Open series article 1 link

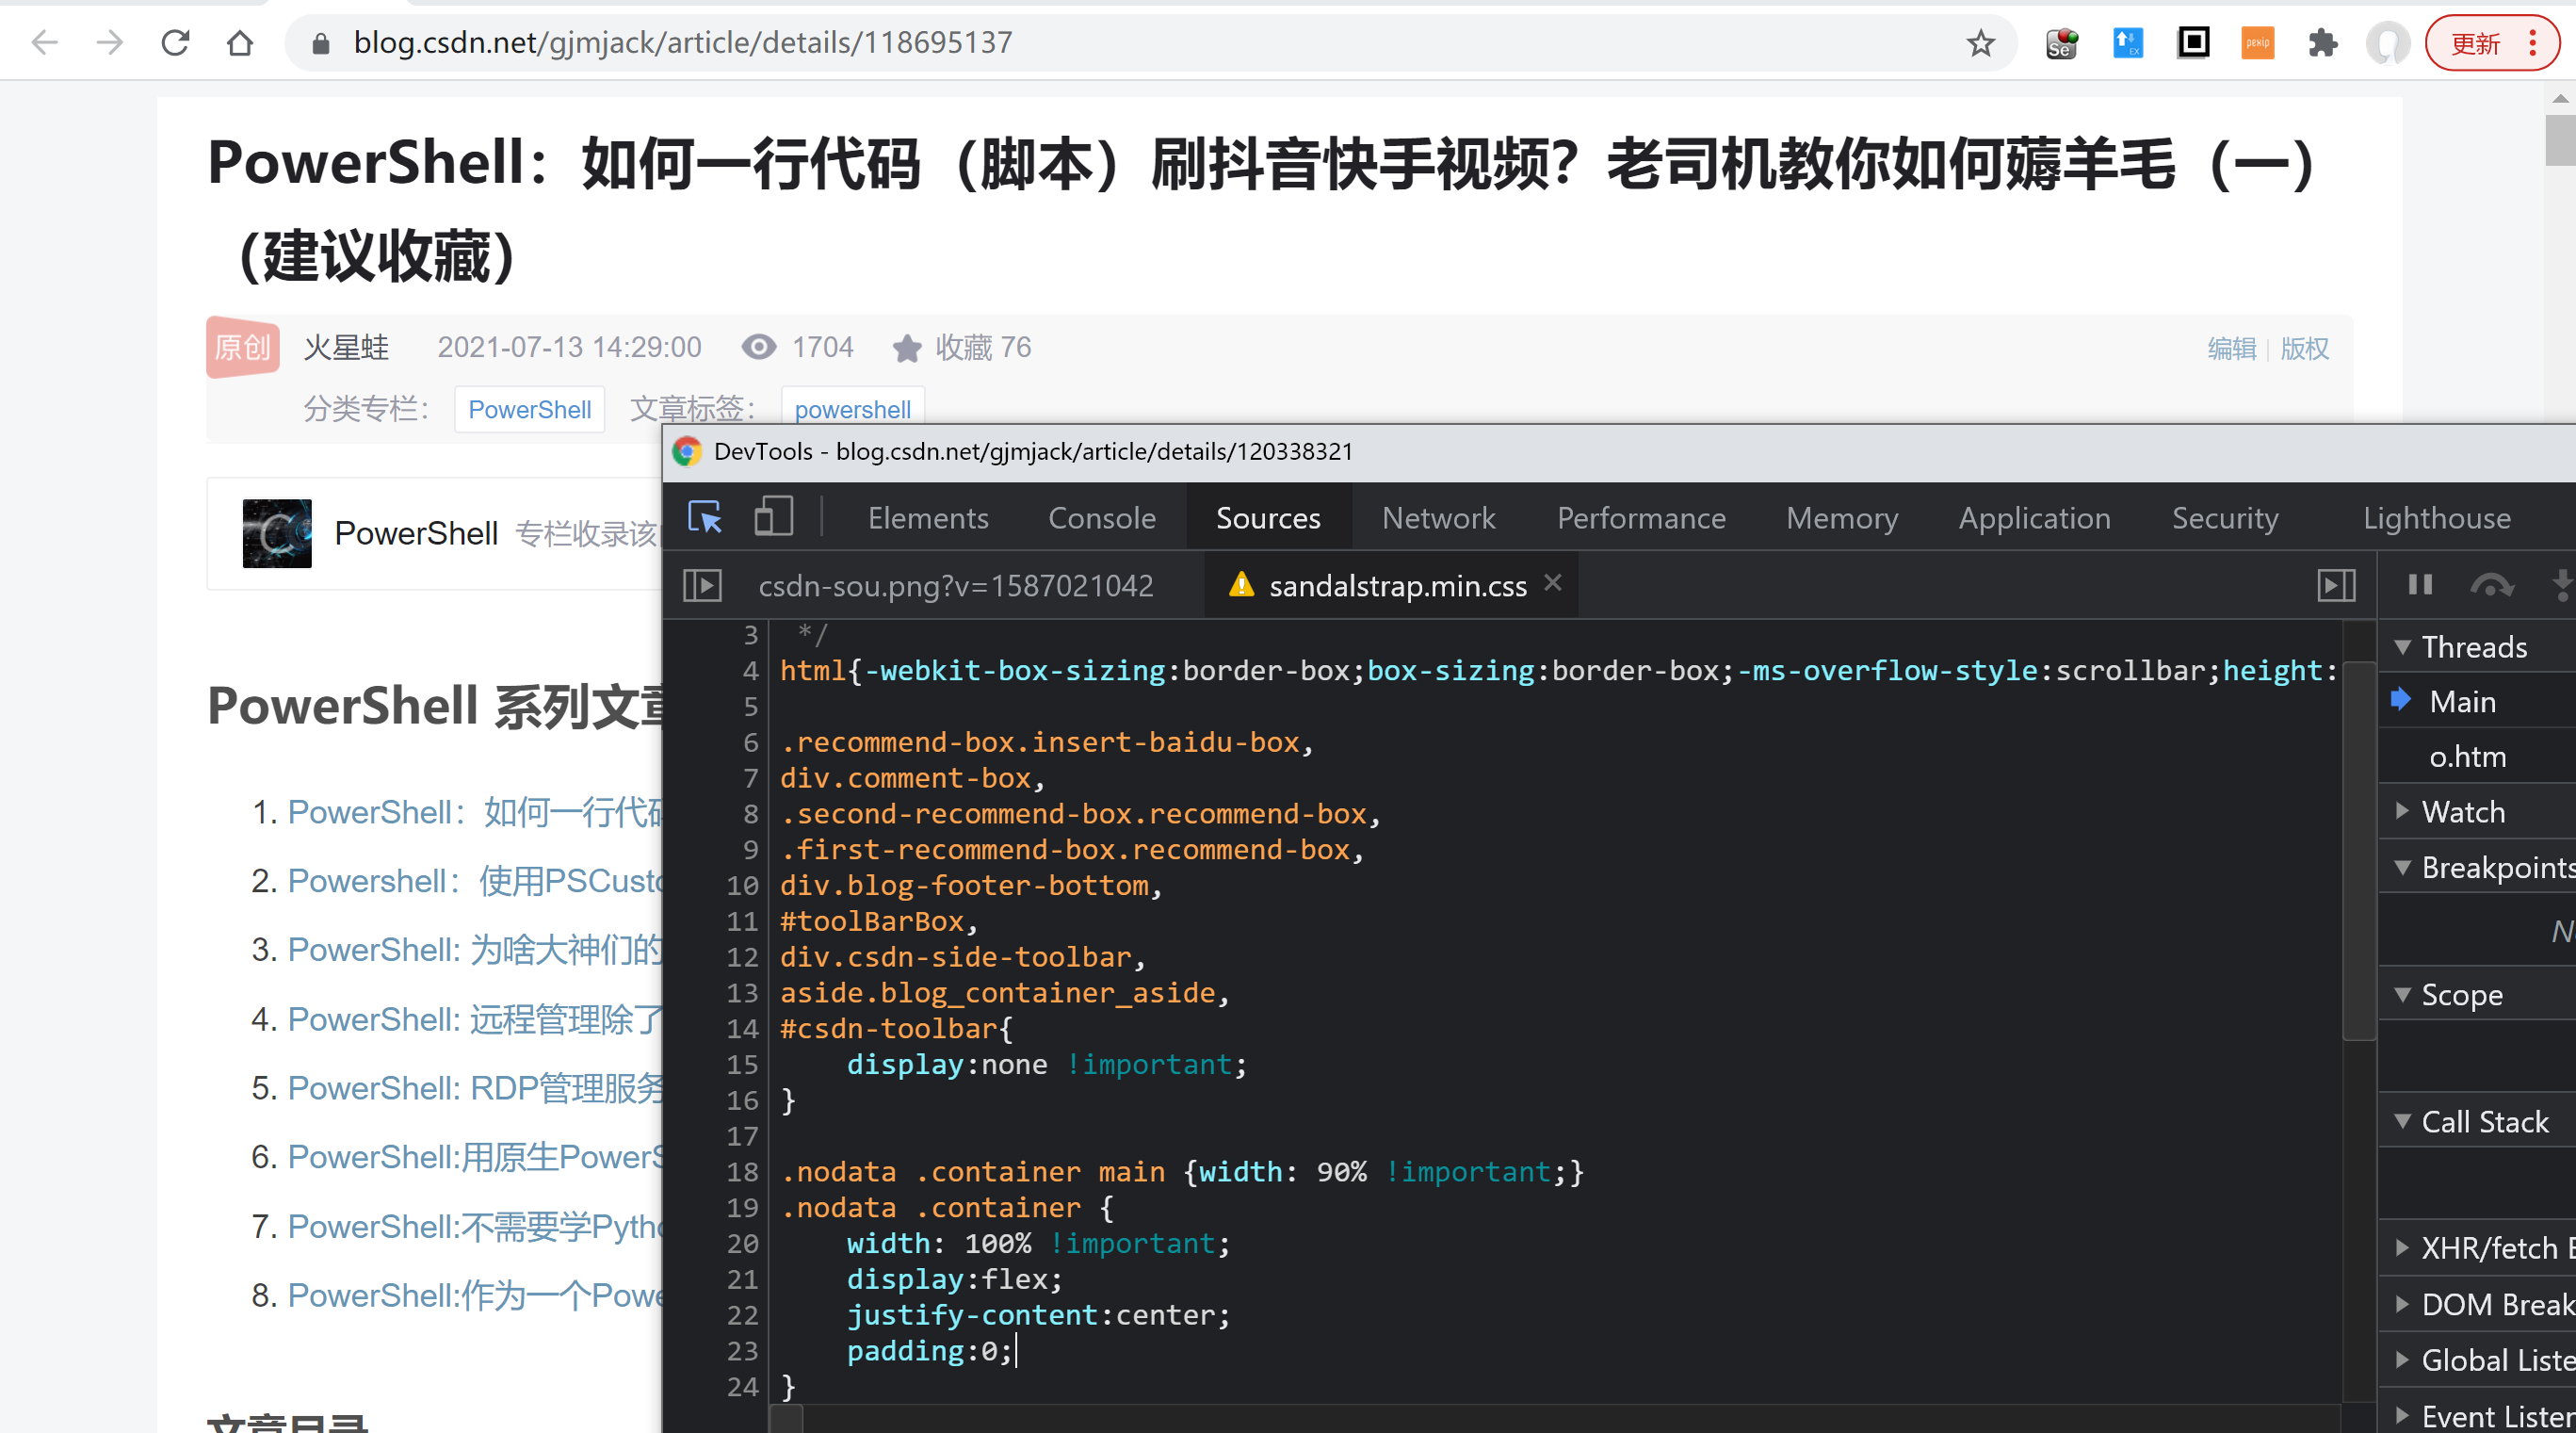pyautogui.click(x=475, y=812)
